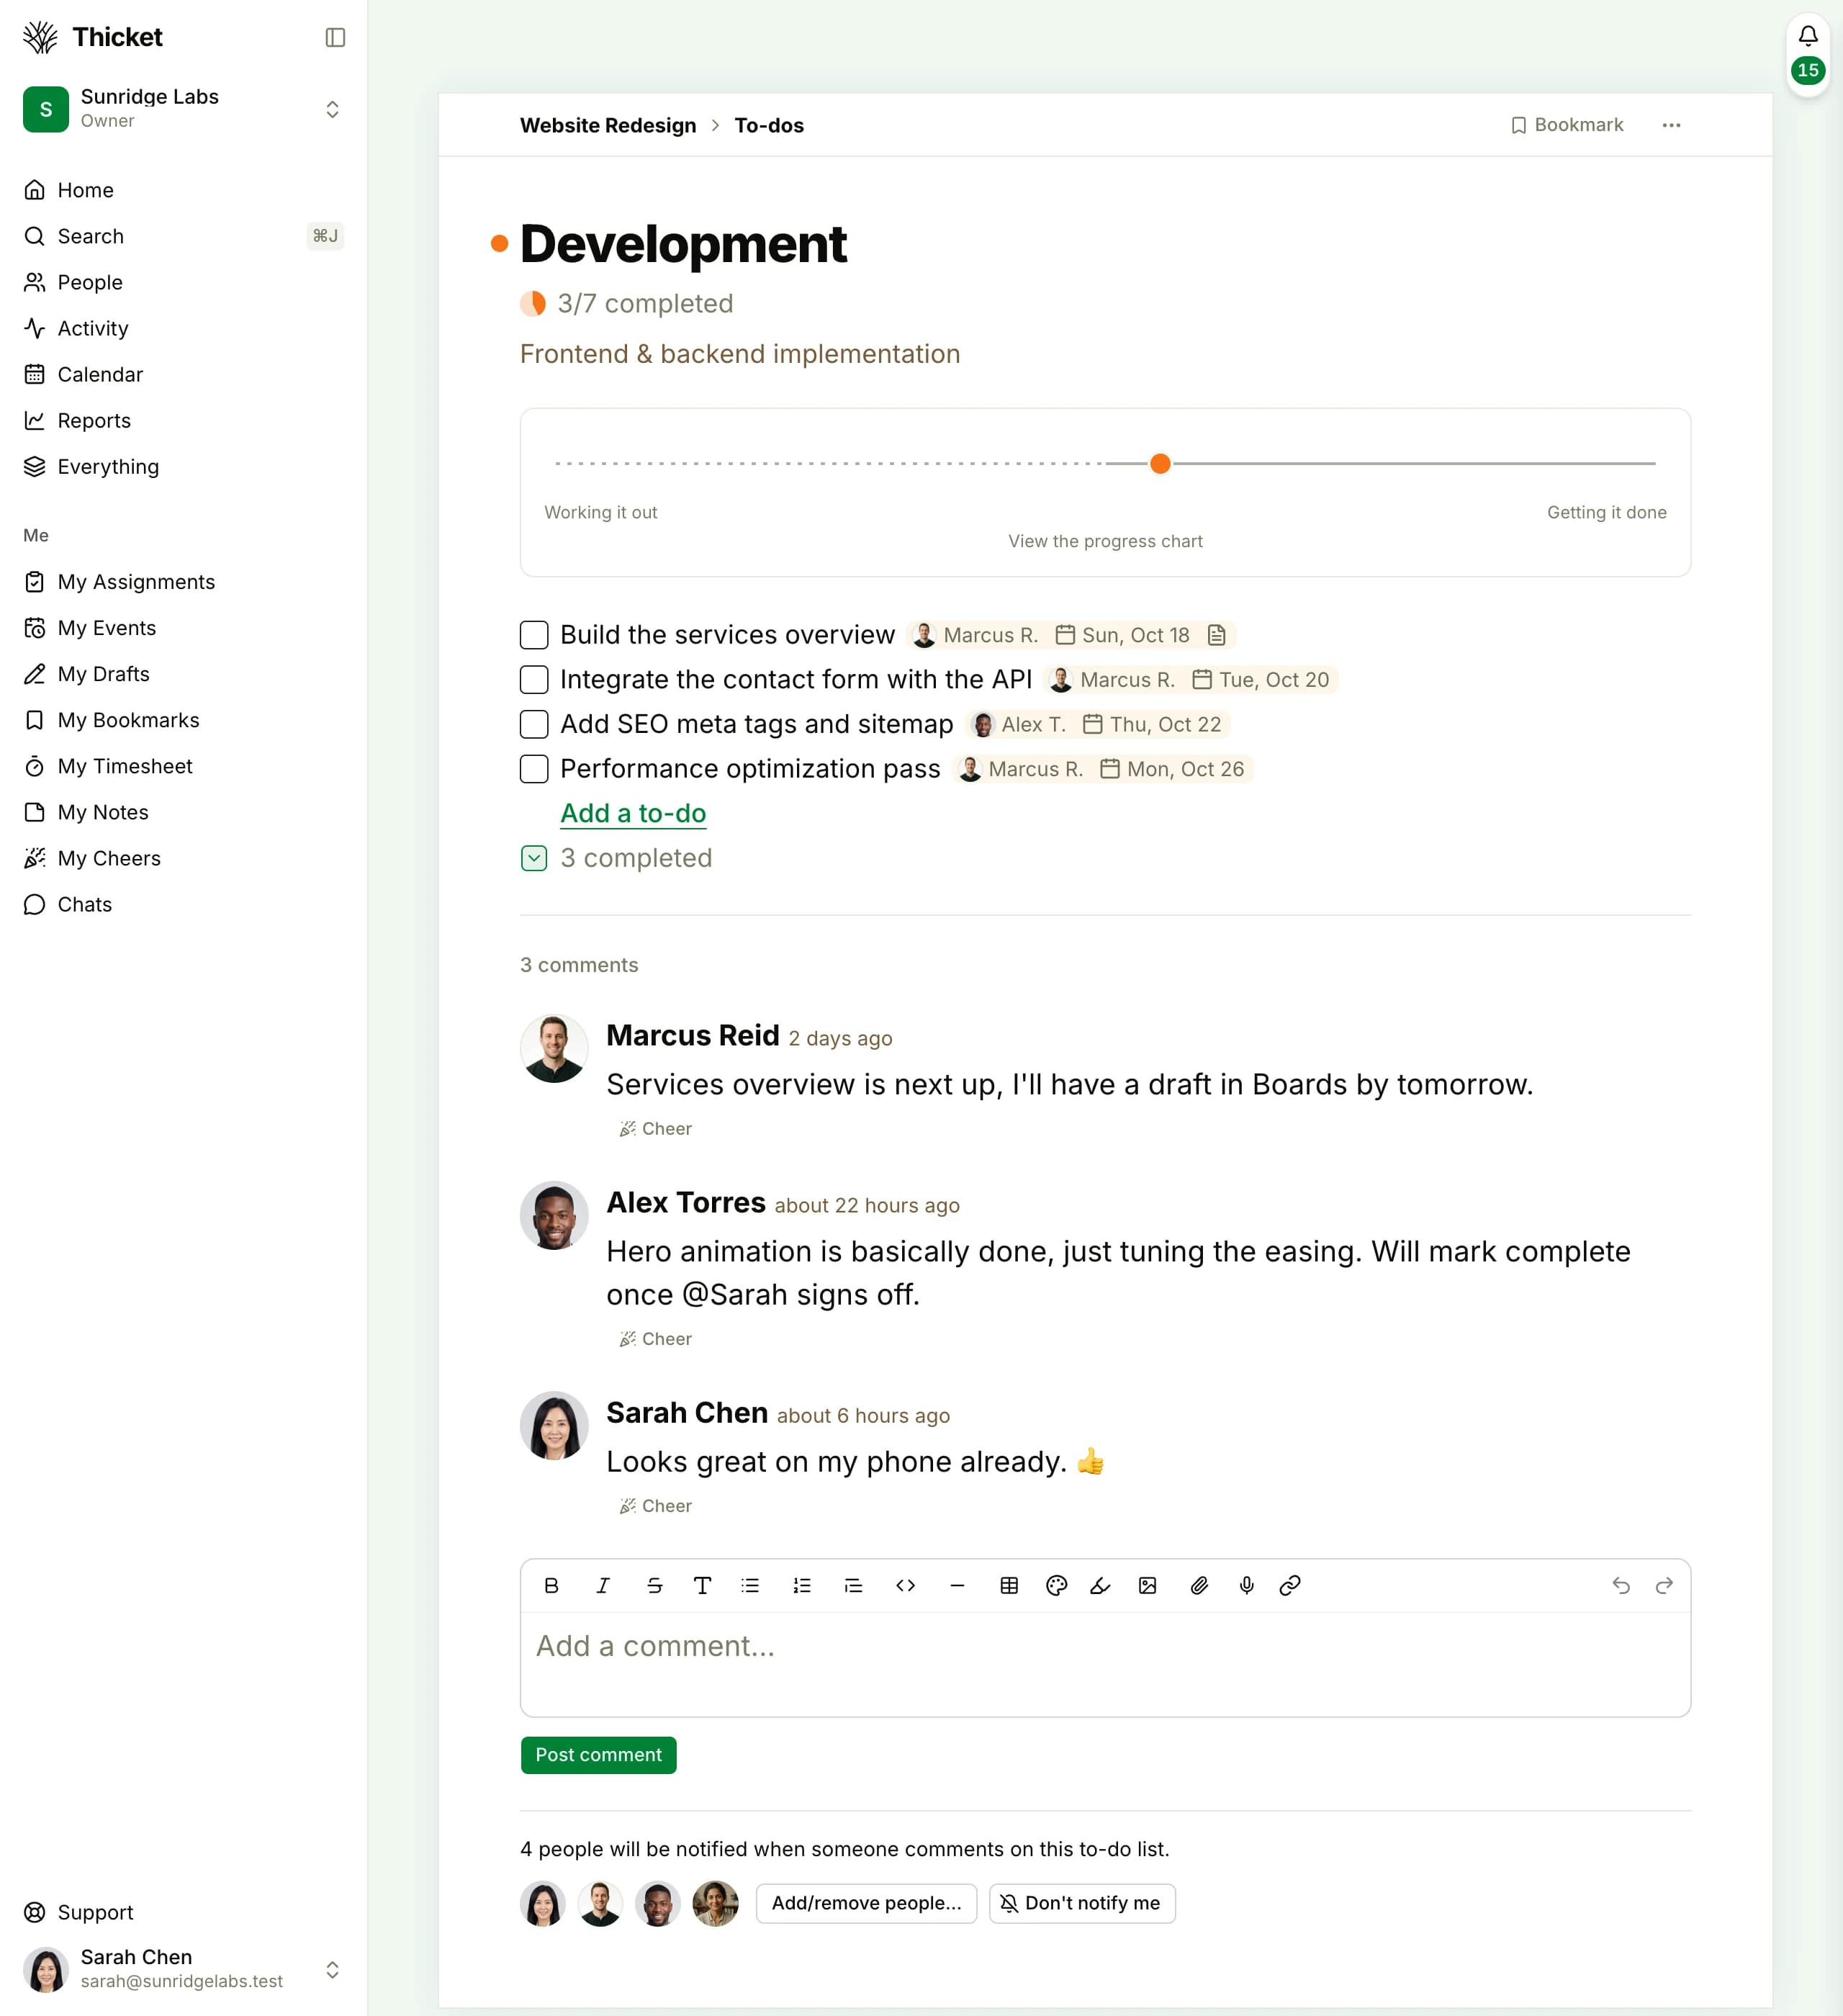Insert a numbered list in comment

click(802, 1585)
